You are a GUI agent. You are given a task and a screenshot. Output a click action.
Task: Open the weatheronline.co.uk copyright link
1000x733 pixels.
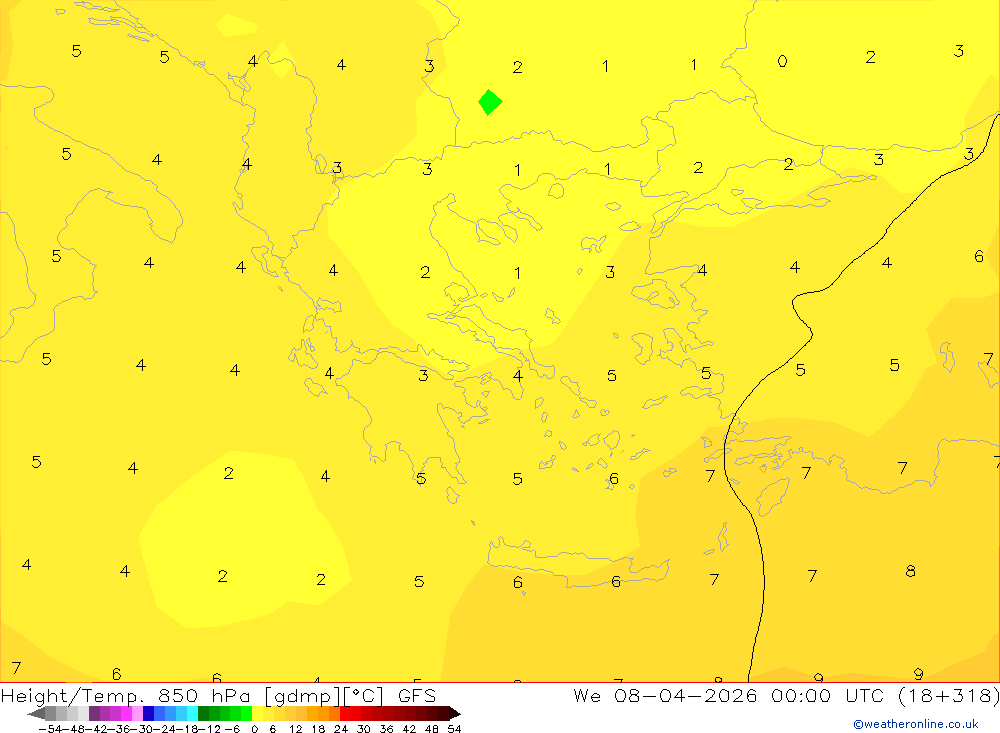916,724
